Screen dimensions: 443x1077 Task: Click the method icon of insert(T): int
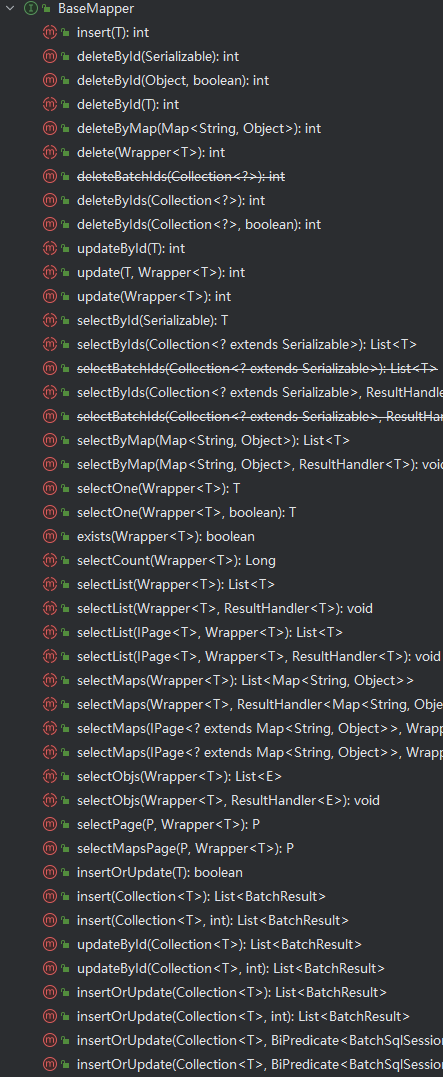click(x=49, y=32)
